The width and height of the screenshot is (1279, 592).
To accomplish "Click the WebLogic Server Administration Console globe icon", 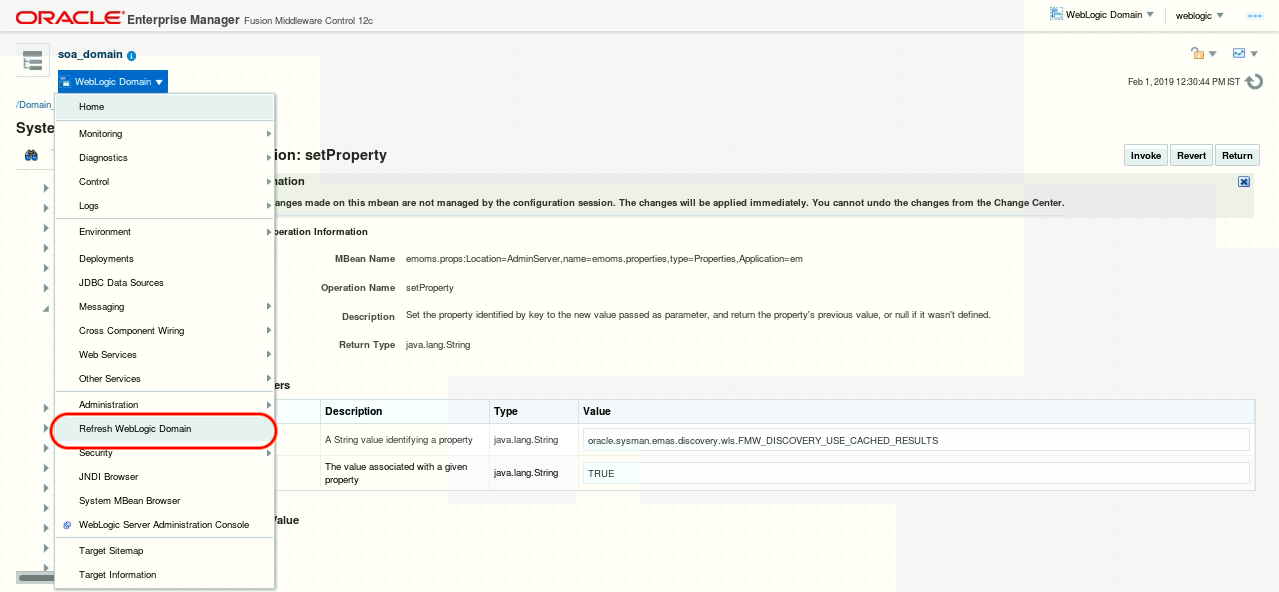I will (x=66, y=524).
